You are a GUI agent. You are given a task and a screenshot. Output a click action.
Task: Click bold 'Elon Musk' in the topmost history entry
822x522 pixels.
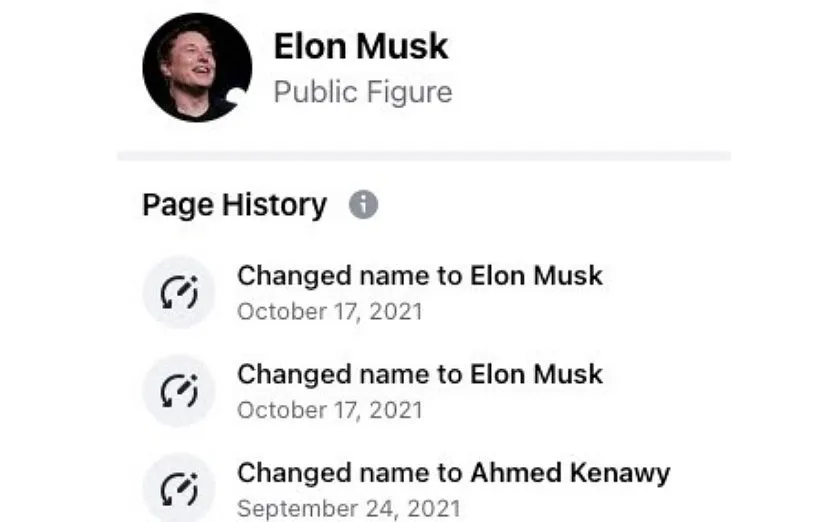tap(536, 275)
